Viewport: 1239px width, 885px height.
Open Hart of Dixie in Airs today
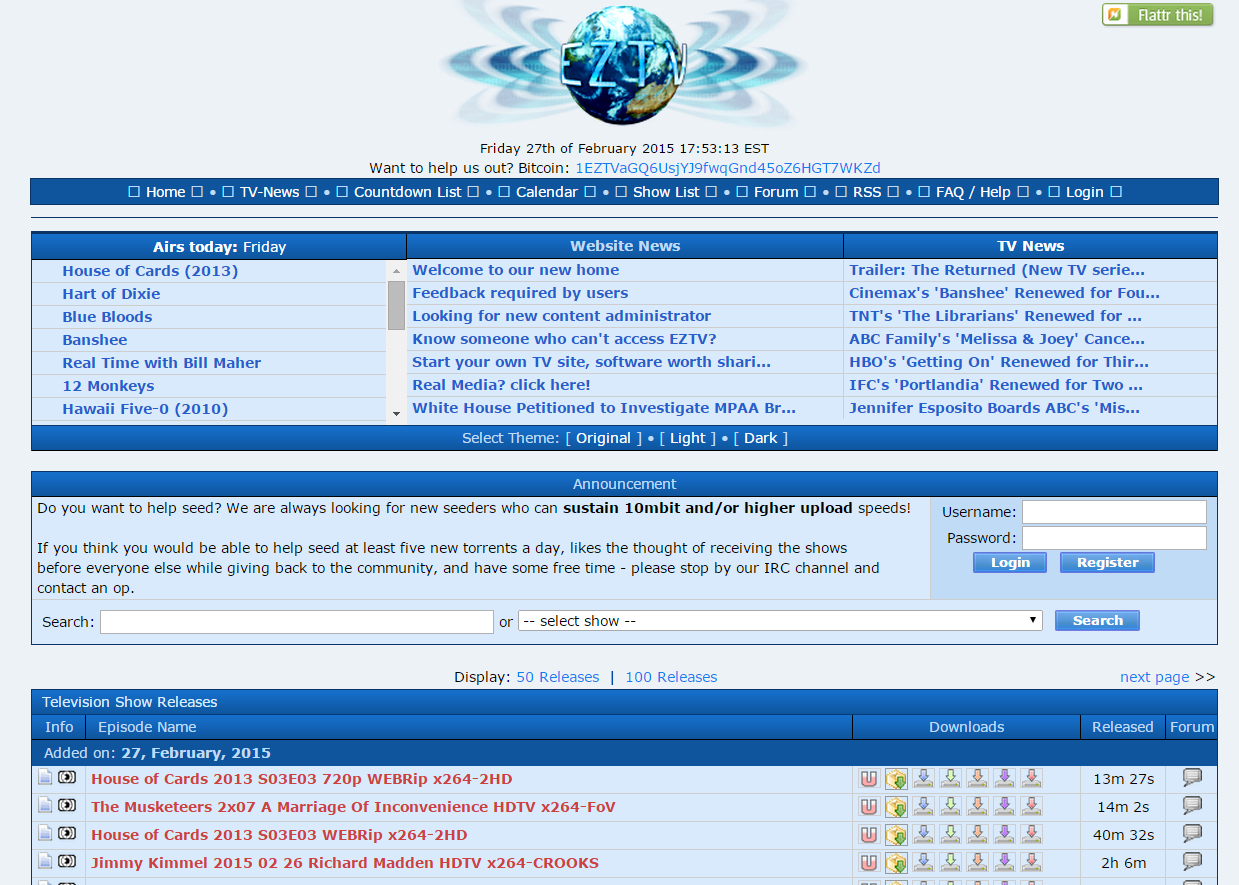(x=111, y=294)
